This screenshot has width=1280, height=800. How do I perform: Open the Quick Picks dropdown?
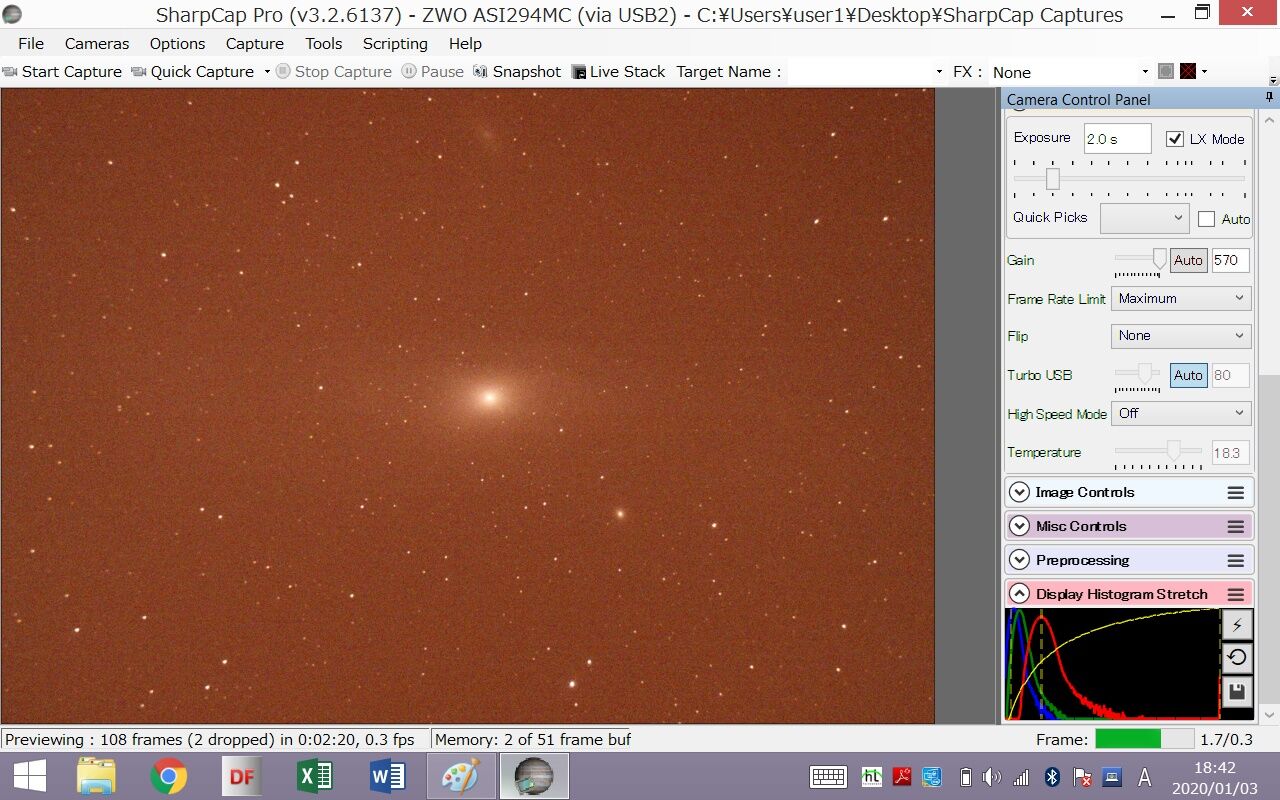pos(1144,218)
